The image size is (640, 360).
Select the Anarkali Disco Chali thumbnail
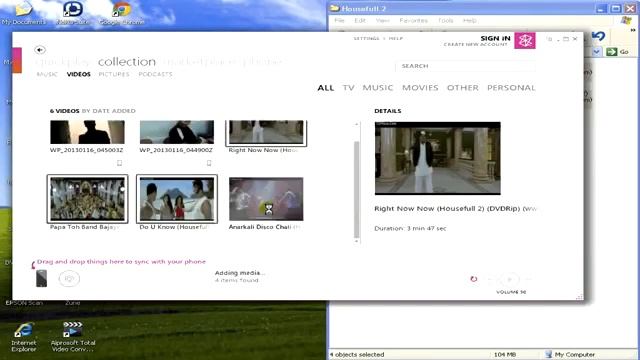click(266, 199)
